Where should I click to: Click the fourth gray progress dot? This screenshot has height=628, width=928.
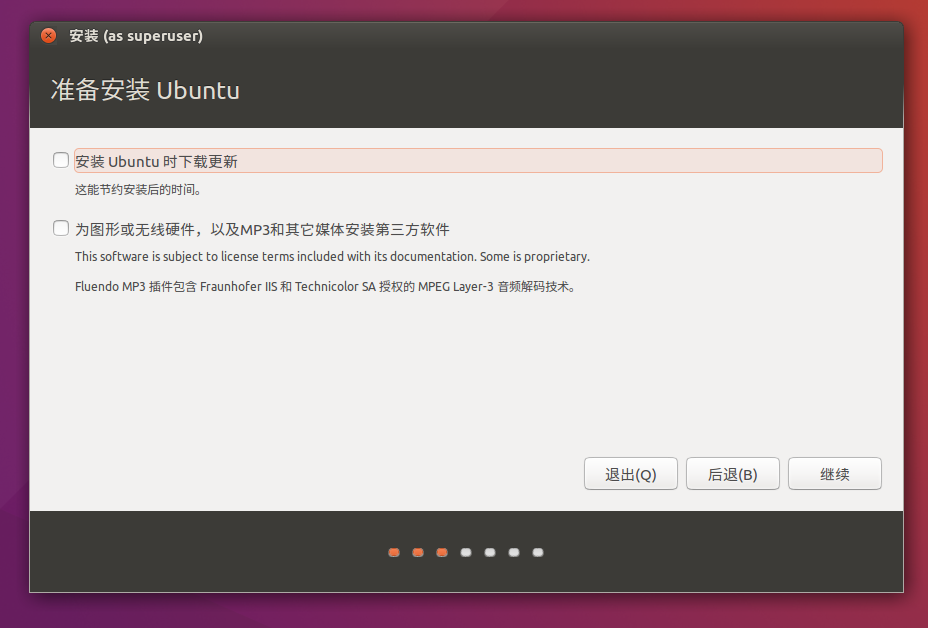point(465,551)
